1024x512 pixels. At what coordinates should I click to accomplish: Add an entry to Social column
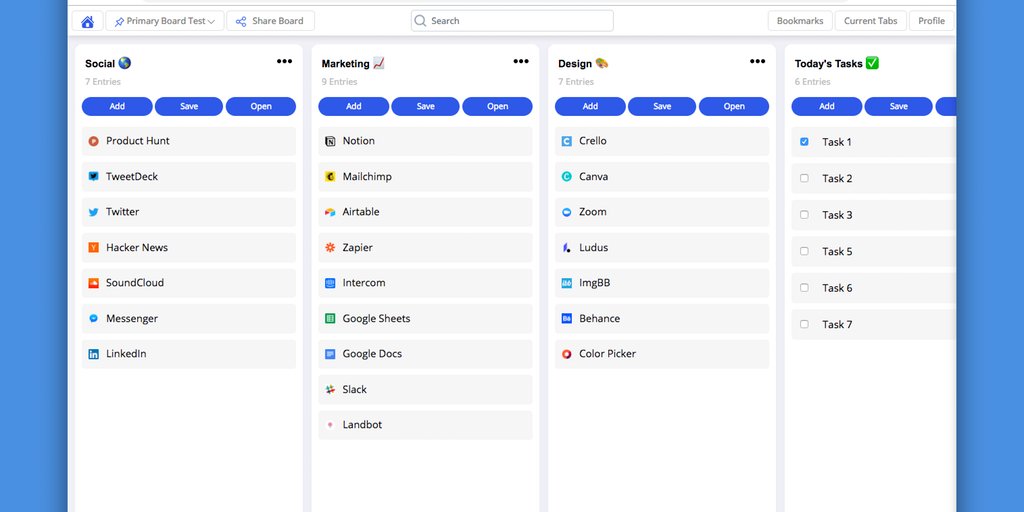tap(117, 106)
